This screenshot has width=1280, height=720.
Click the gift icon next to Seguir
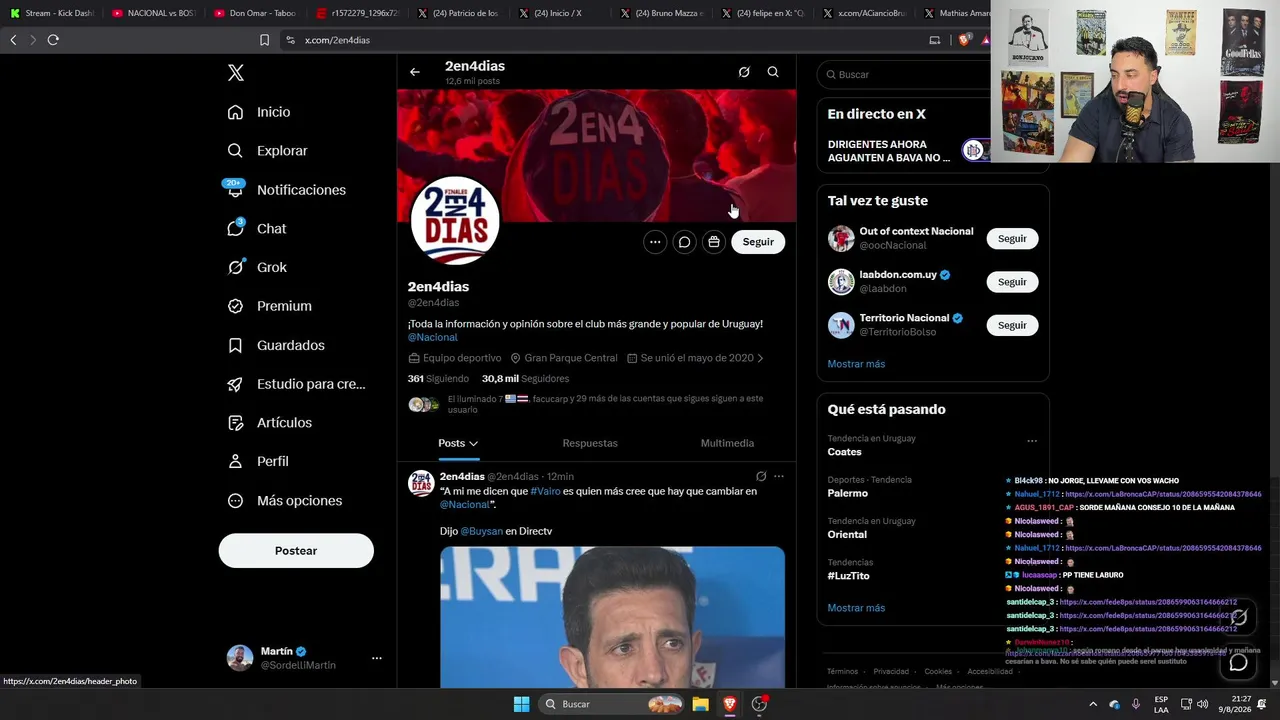pyautogui.click(x=714, y=242)
